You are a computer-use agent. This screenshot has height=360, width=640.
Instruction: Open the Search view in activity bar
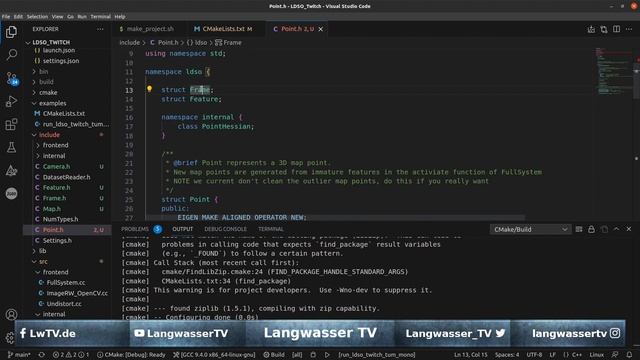(x=11, y=54)
